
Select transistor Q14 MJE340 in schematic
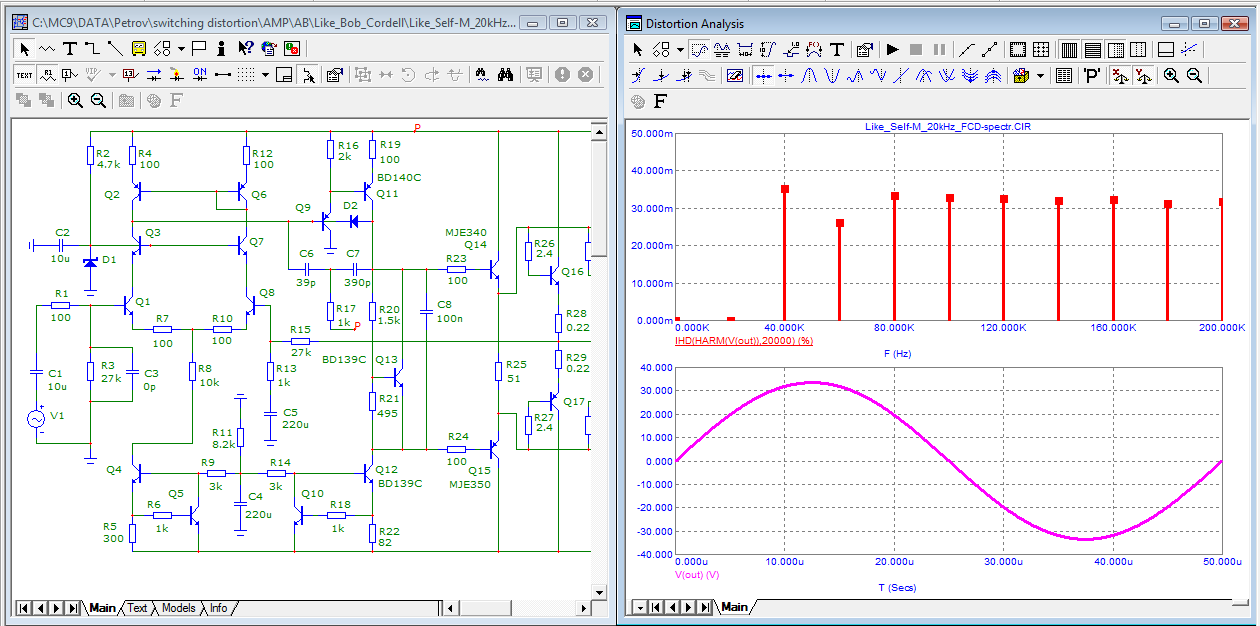click(x=492, y=268)
